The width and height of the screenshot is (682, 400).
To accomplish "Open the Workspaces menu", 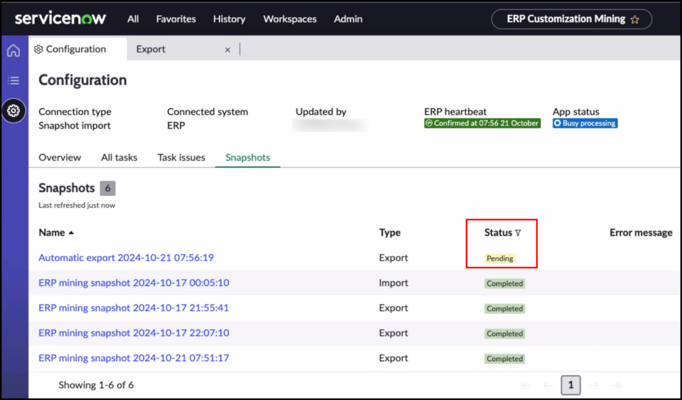I will click(x=290, y=19).
